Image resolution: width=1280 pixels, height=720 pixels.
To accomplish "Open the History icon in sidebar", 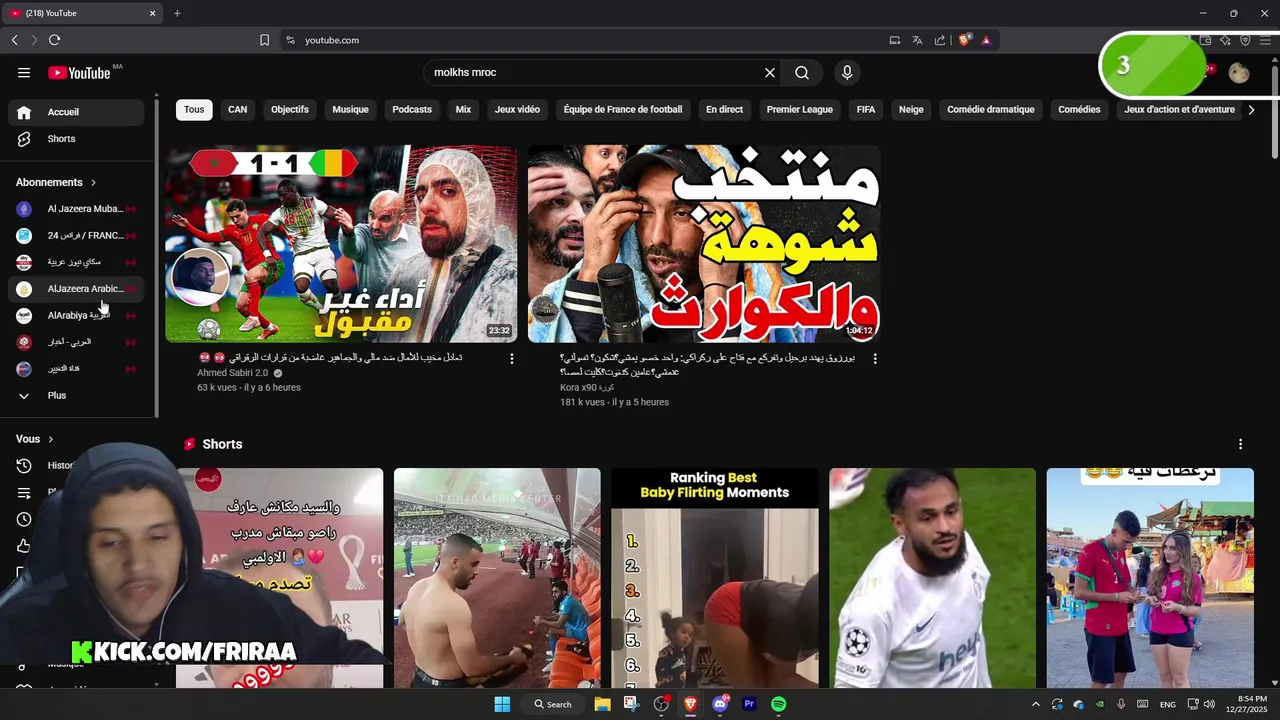I will point(24,465).
